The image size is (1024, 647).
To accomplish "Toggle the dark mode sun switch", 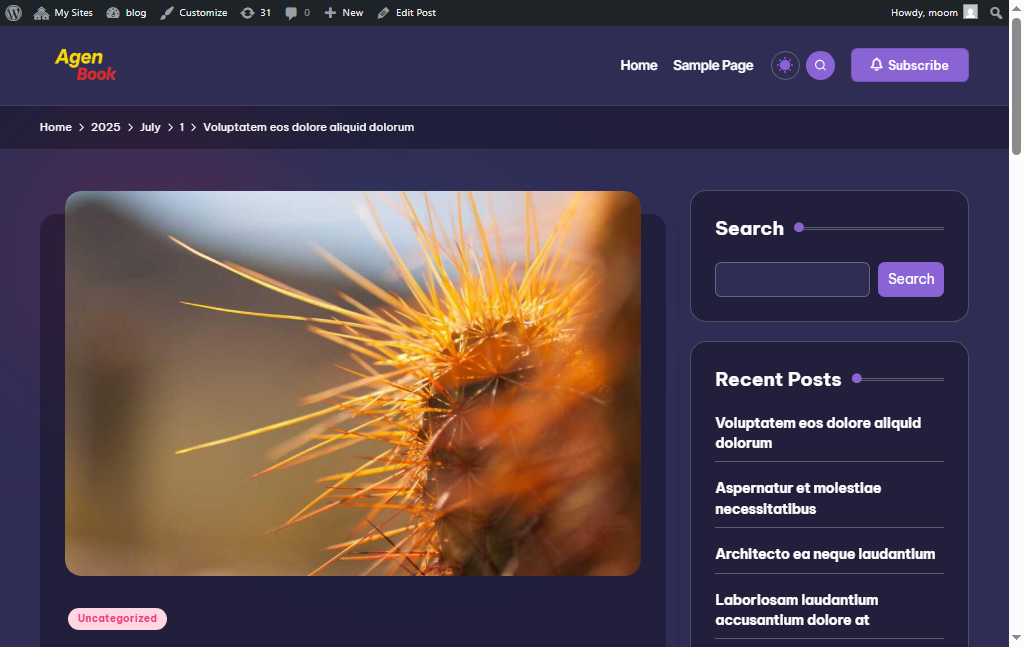I will pos(785,64).
